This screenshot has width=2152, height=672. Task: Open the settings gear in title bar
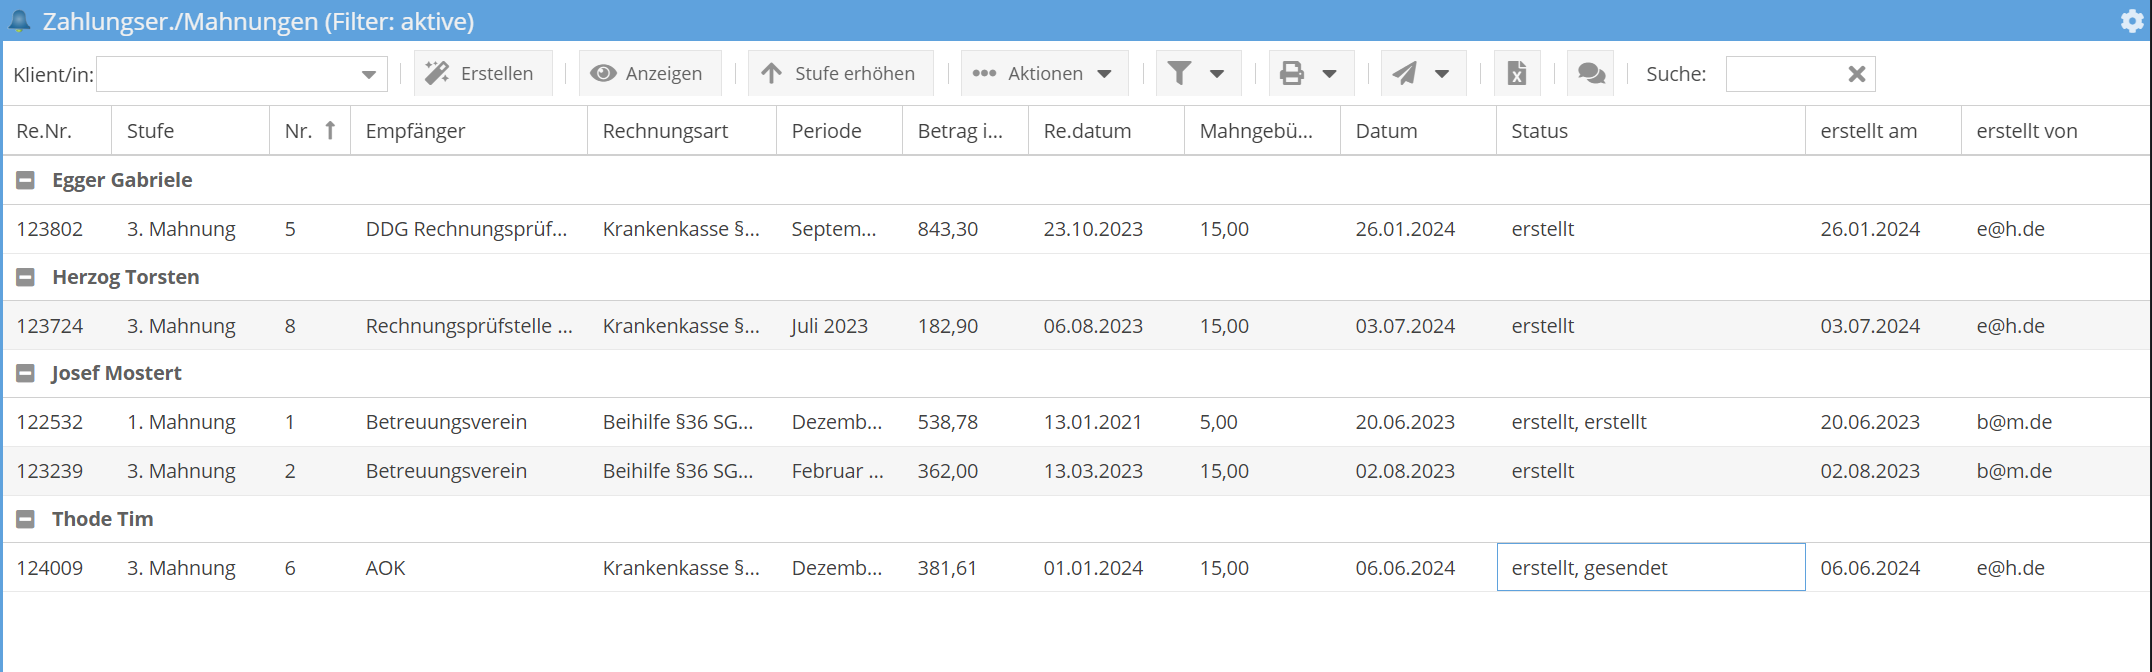pos(2131,21)
